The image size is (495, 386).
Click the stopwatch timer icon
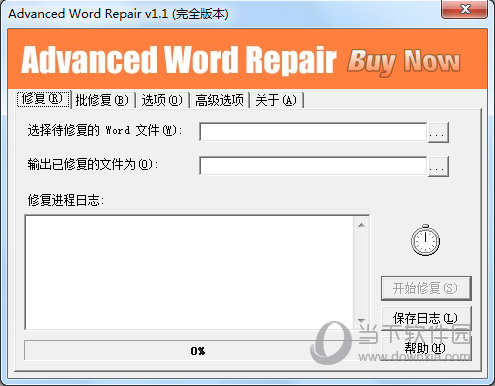tap(425, 240)
